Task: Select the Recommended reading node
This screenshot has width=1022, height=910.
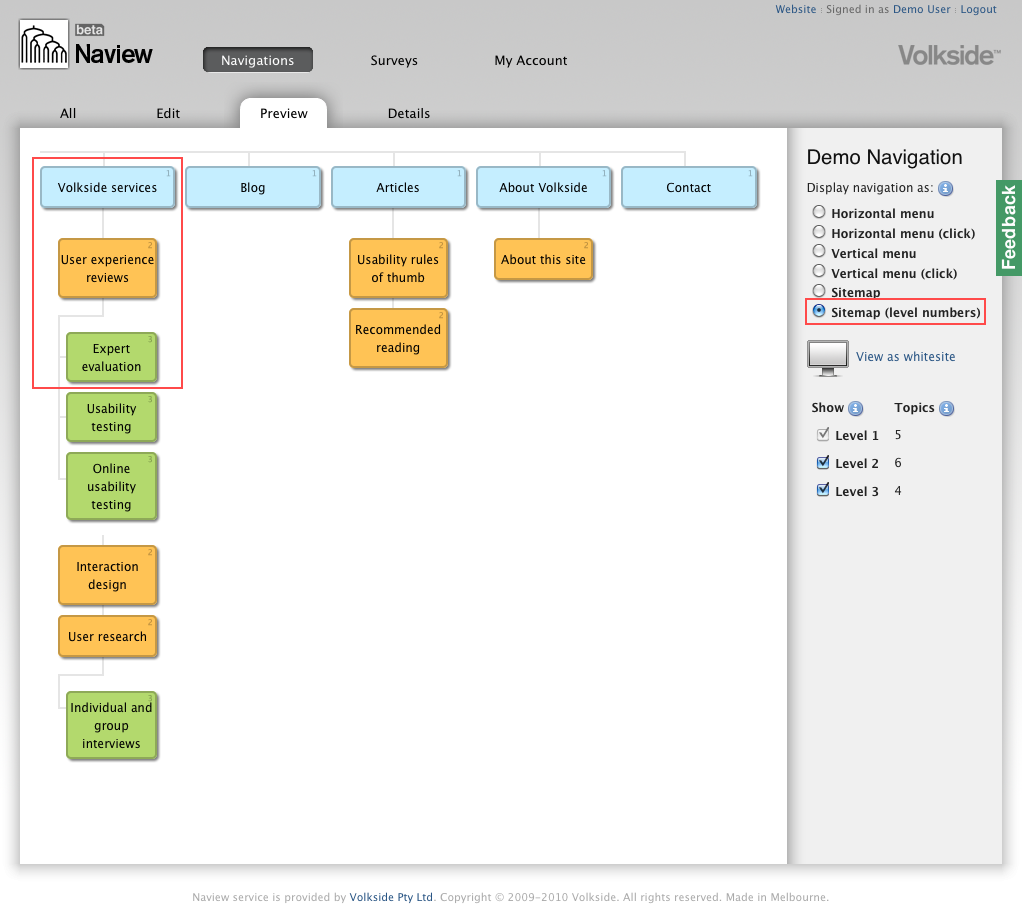Action: tap(398, 339)
